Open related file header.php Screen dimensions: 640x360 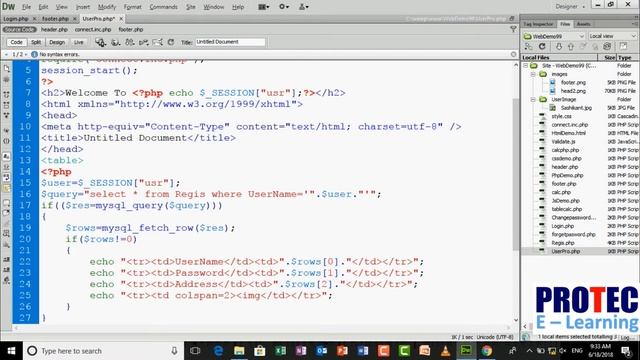(54, 29)
